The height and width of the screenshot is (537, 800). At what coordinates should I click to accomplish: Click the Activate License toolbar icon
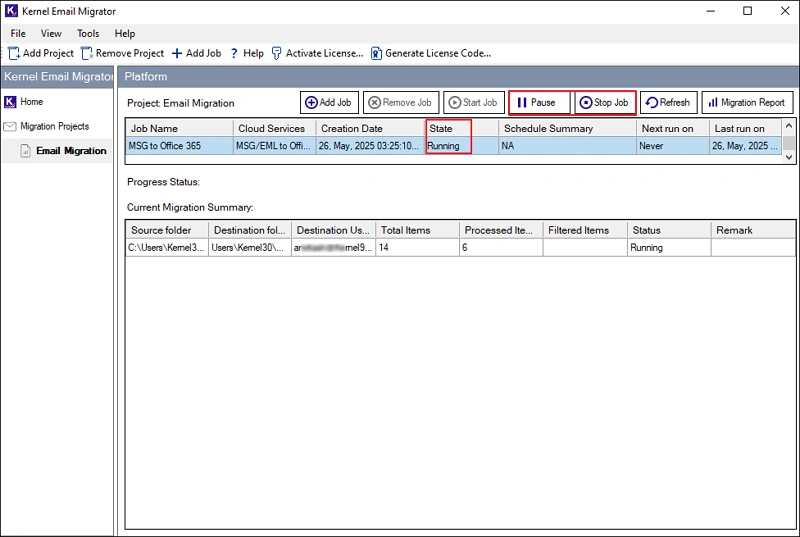tap(277, 53)
